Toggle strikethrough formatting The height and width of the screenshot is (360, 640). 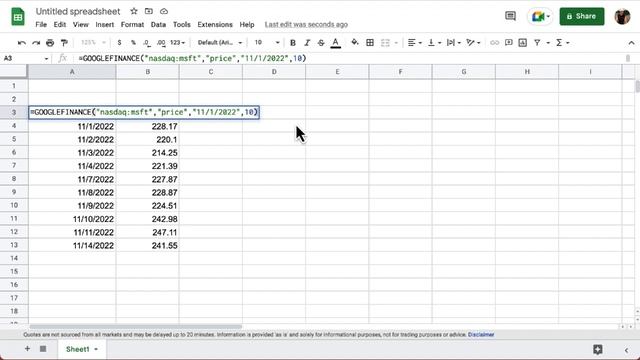pos(321,42)
